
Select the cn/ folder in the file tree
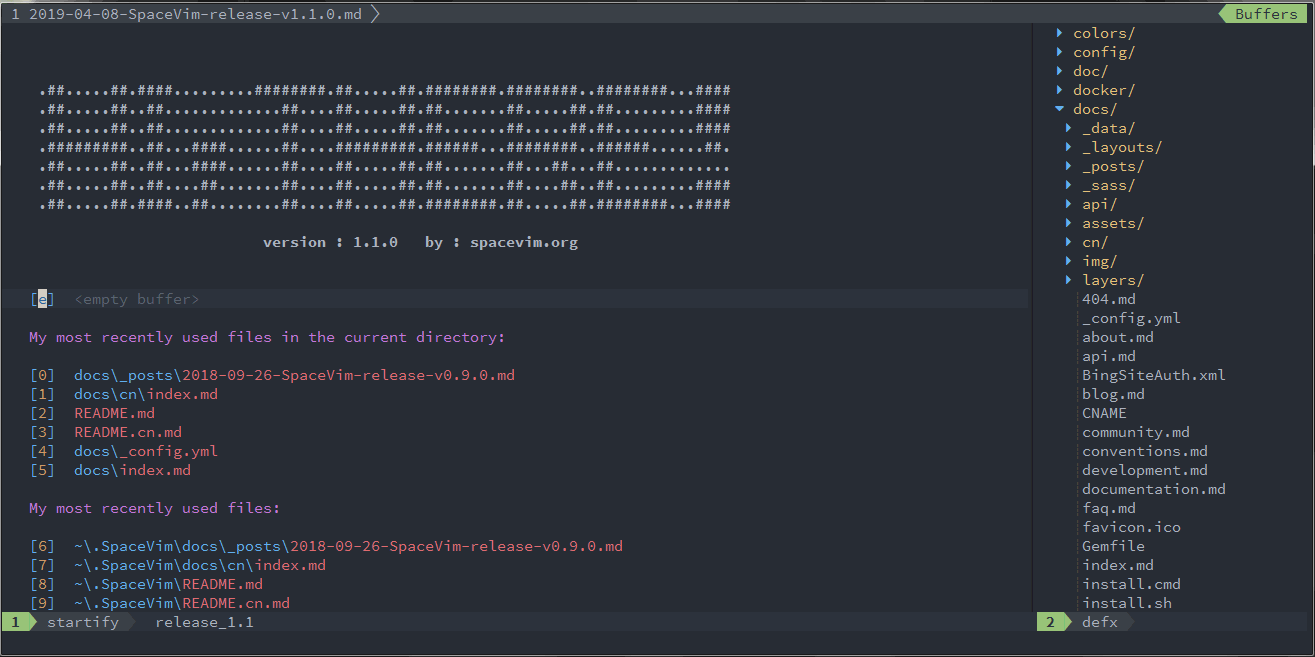1095,242
